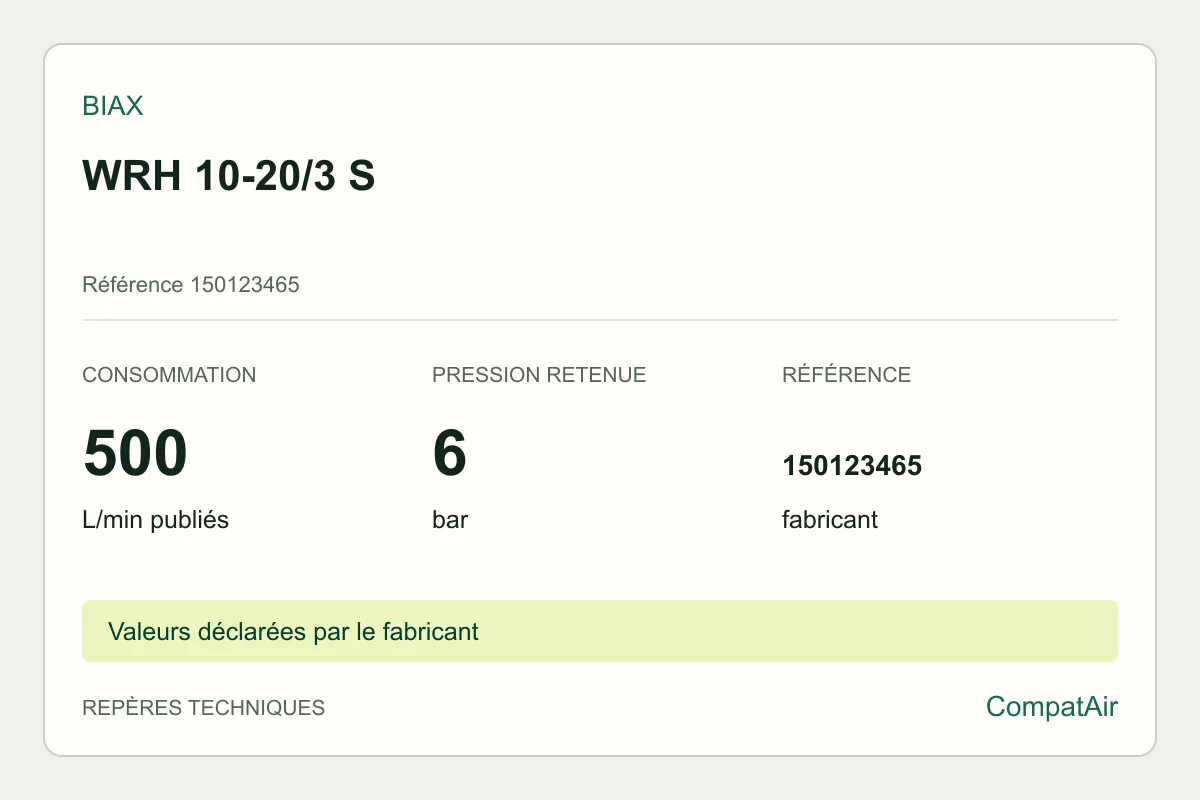Click the PRESSION RETENUE heading
The height and width of the screenshot is (800, 1200).
click(539, 375)
